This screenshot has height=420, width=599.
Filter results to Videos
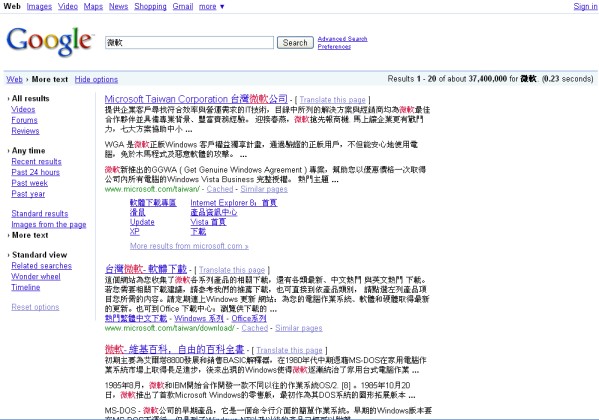[23, 109]
